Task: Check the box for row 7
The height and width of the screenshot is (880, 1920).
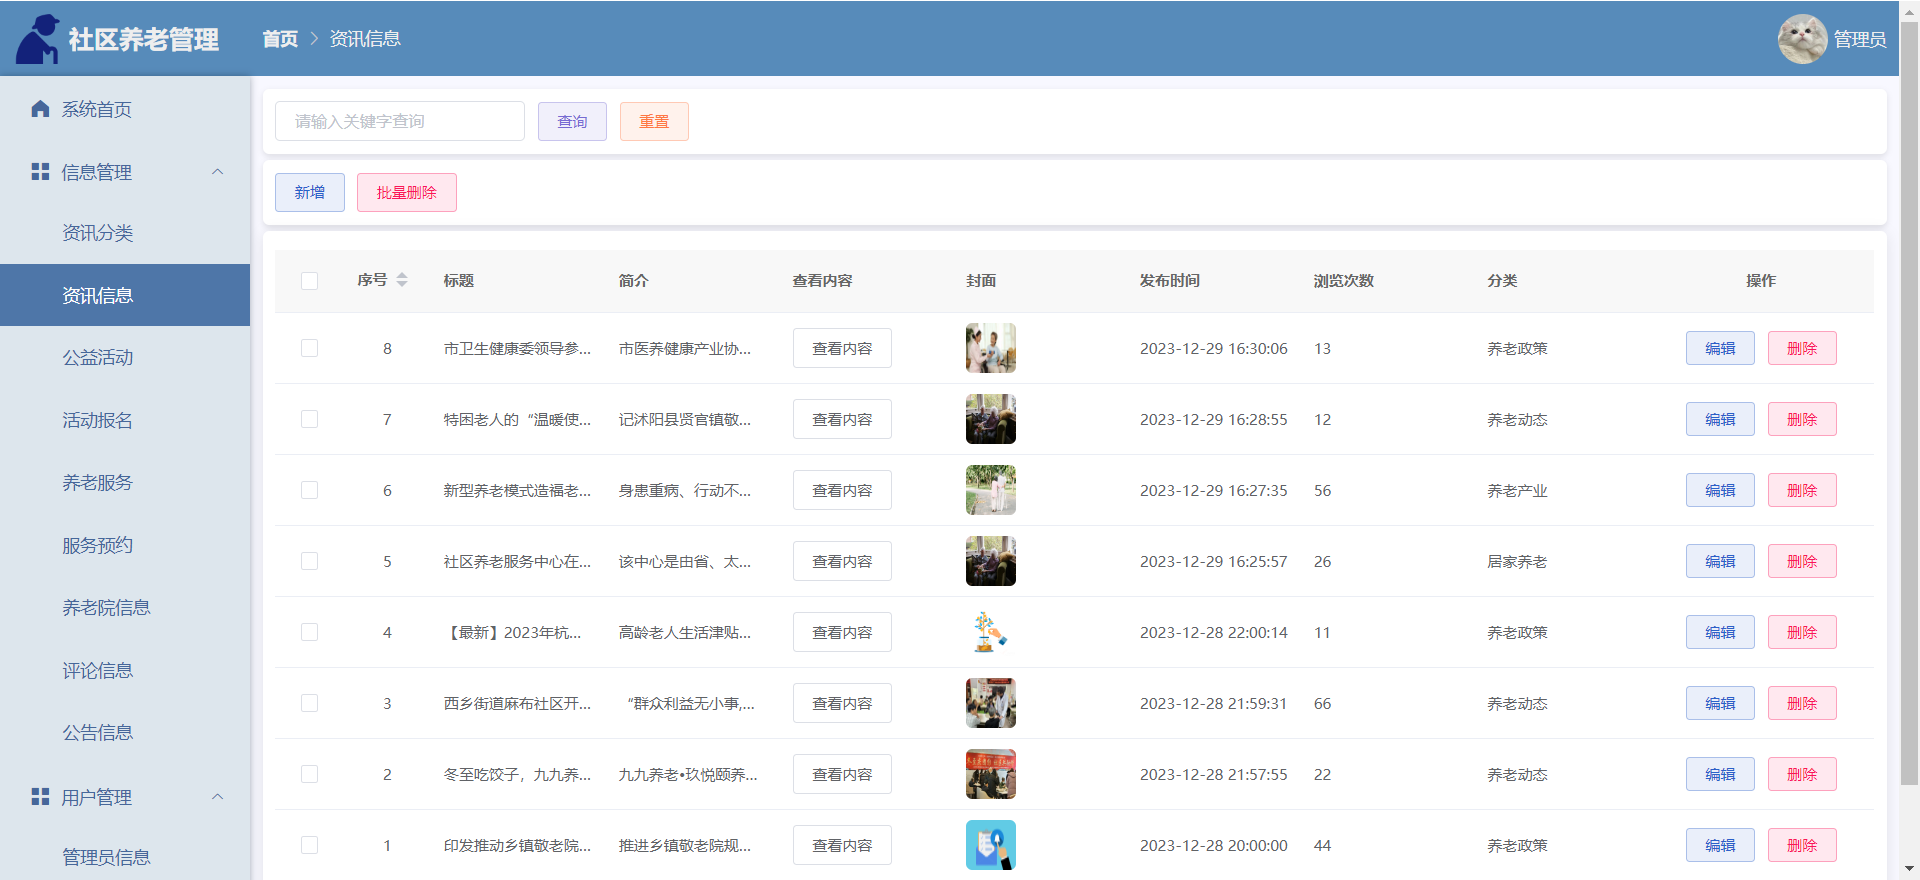Action: tap(310, 419)
